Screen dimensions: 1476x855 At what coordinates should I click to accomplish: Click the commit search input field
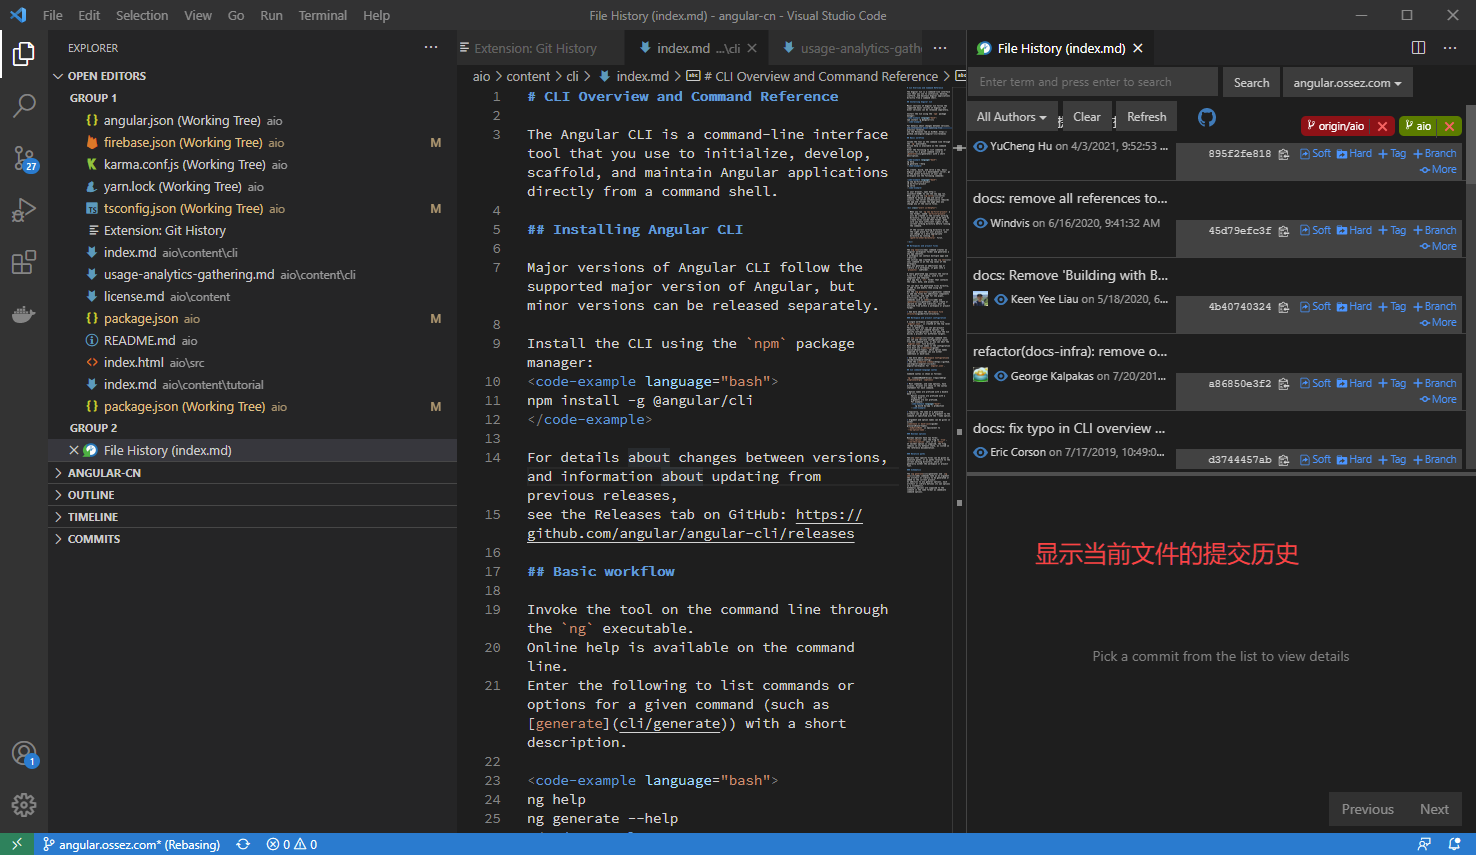(1092, 81)
